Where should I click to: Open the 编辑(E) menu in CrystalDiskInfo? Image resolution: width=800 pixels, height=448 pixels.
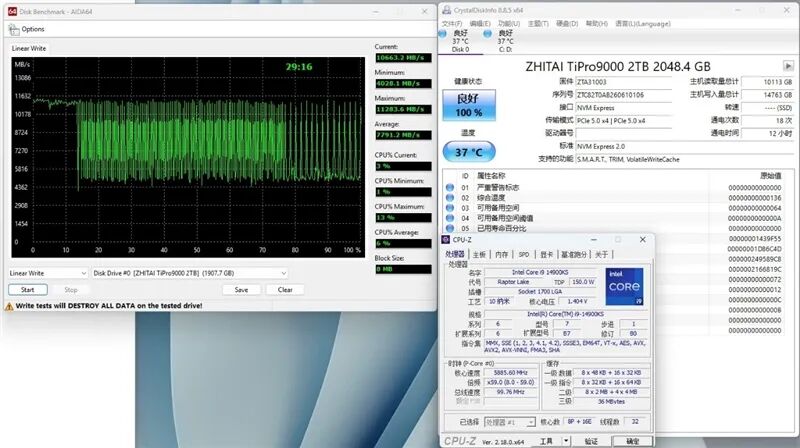click(480, 24)
